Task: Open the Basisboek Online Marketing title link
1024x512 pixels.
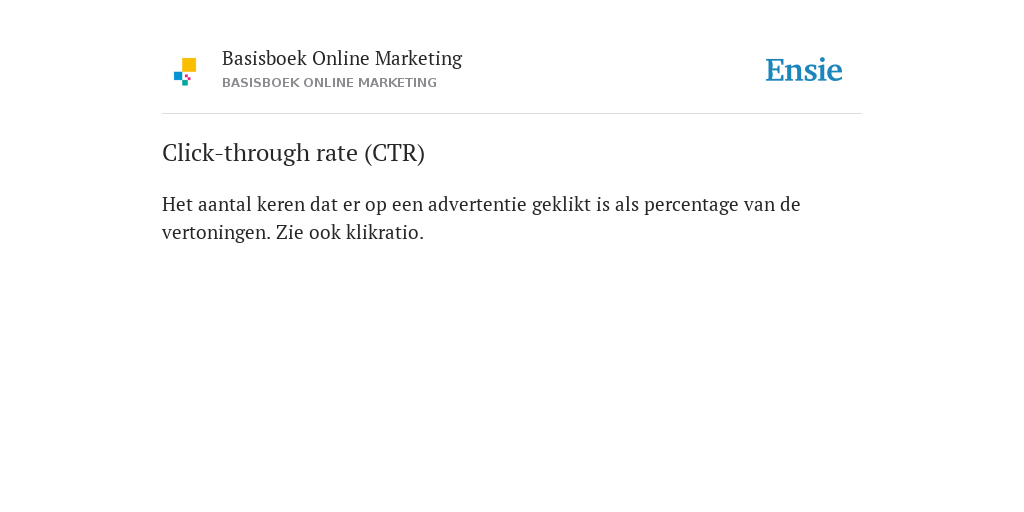Action: tap(342, 58)
